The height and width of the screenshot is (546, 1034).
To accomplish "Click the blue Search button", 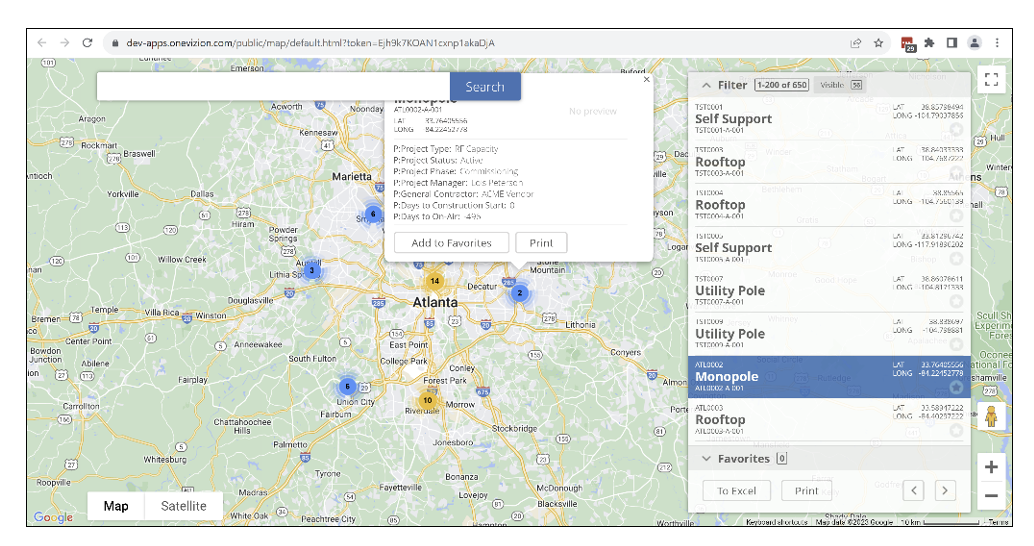I will pos(485,86).
